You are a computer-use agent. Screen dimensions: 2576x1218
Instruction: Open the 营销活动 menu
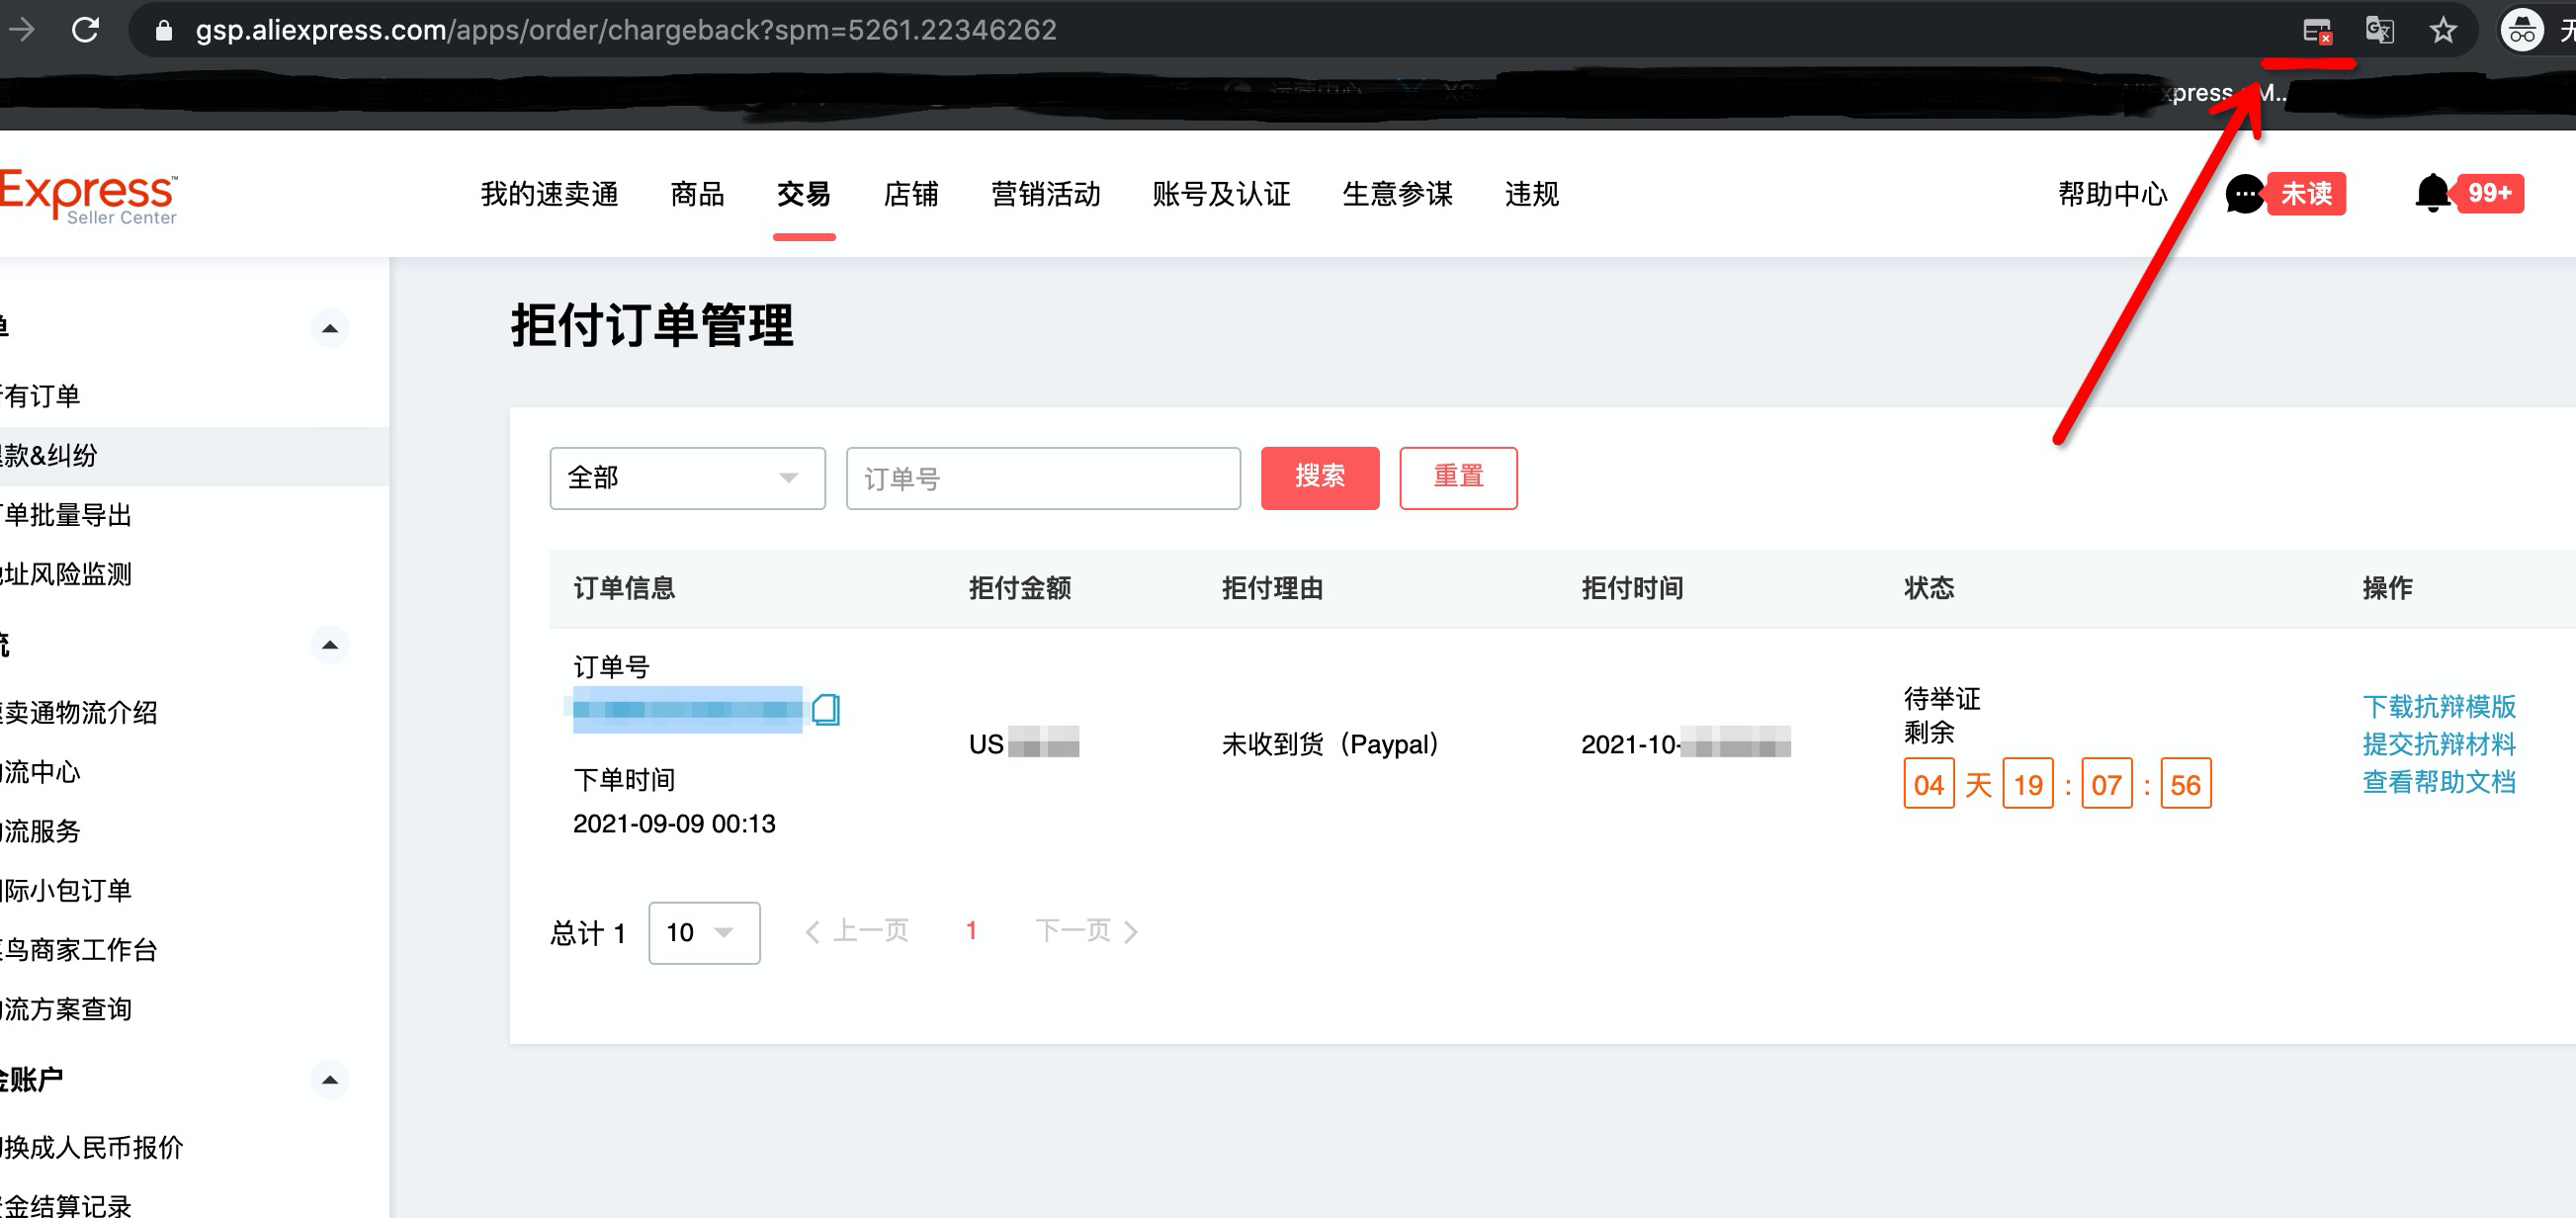tap(1045, 194)
